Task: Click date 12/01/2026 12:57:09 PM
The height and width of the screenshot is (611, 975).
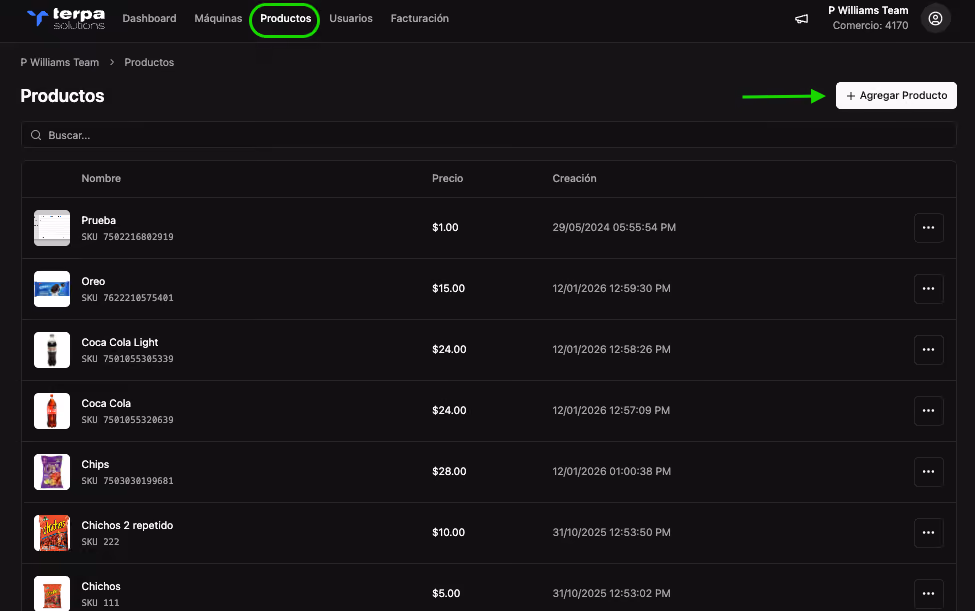Action: pyautogui.click(x=611, y=410)
